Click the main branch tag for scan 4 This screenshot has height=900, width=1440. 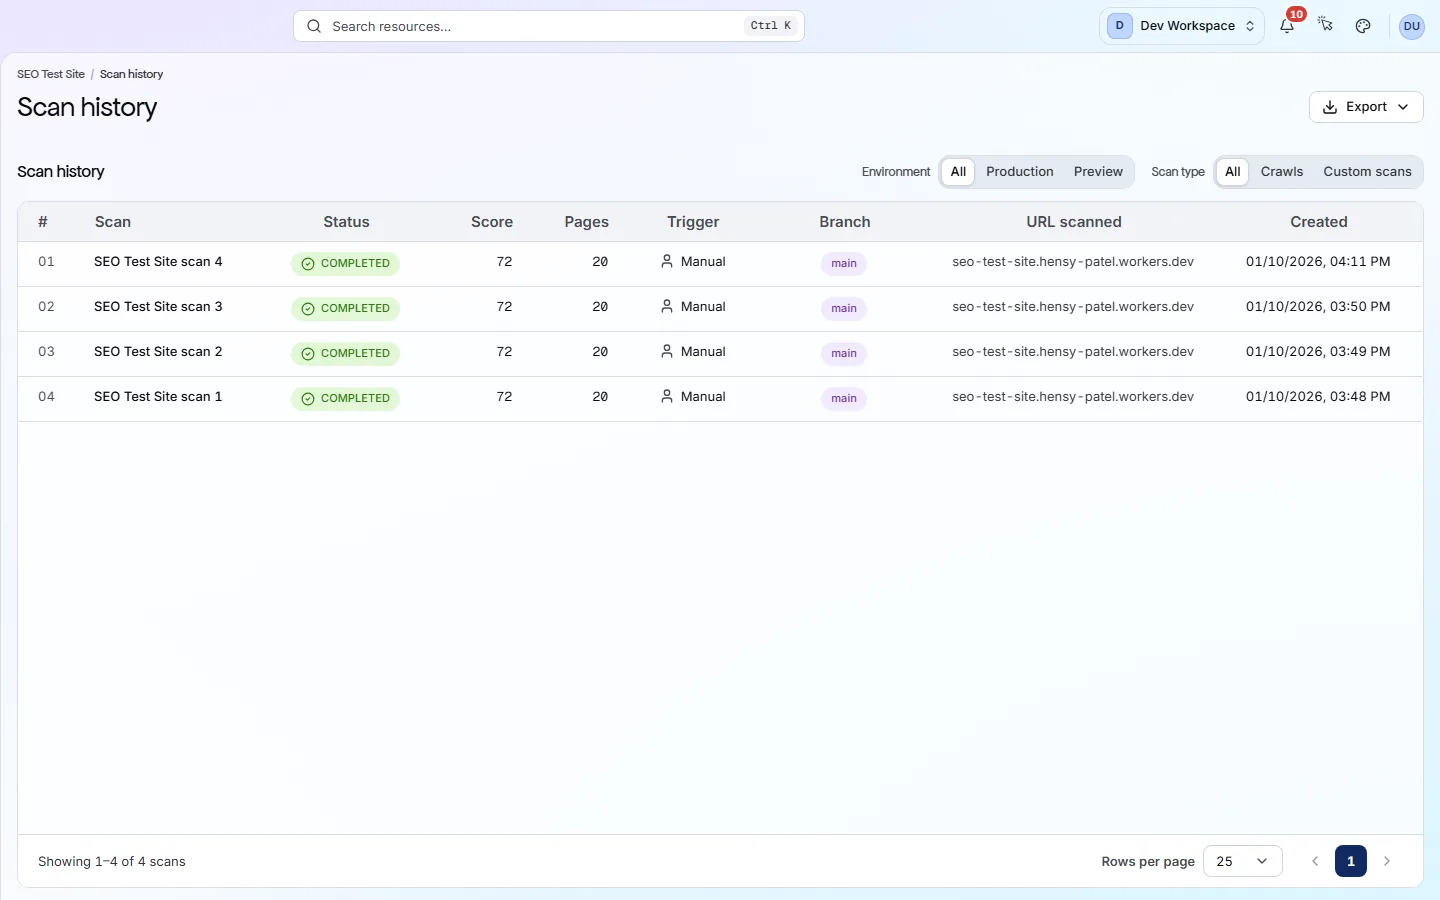pos(844,264)
